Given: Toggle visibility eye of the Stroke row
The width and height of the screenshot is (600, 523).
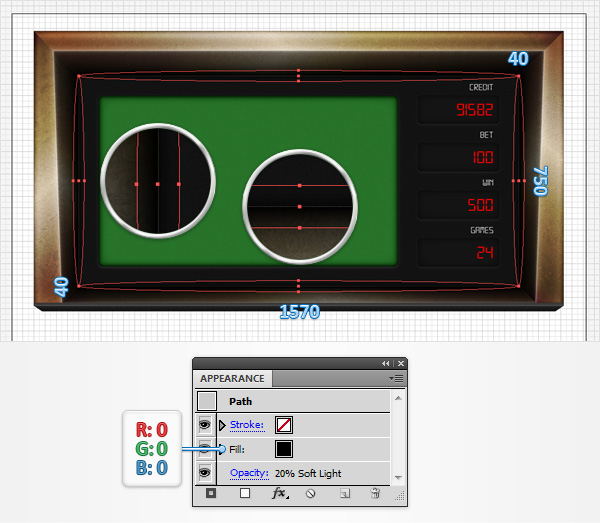Looking at the screenshot, I should [x=205, y=425].
